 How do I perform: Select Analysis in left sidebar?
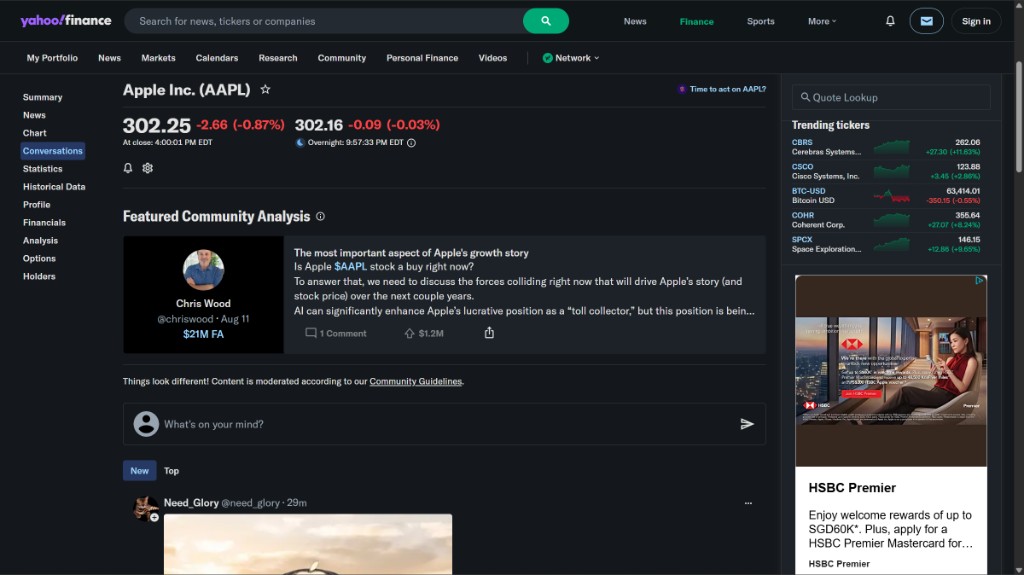(x=40, y=241)
